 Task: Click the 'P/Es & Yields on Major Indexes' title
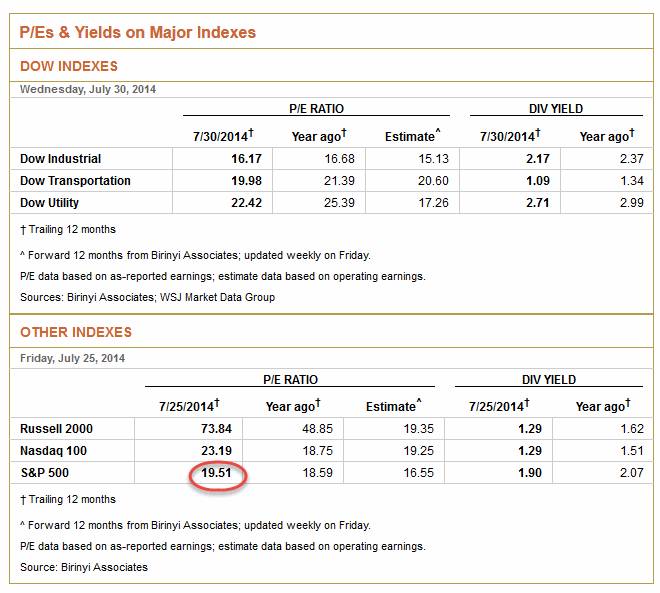tap(138, 32)
